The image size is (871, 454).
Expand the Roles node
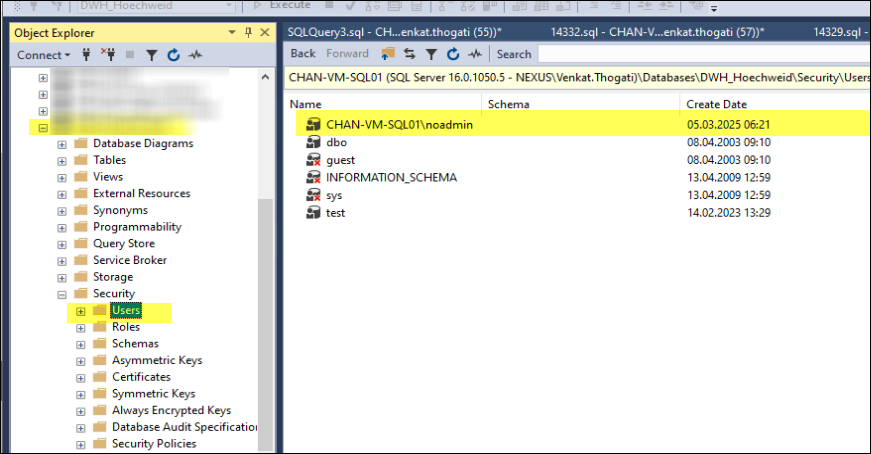[x=81, y=328]
